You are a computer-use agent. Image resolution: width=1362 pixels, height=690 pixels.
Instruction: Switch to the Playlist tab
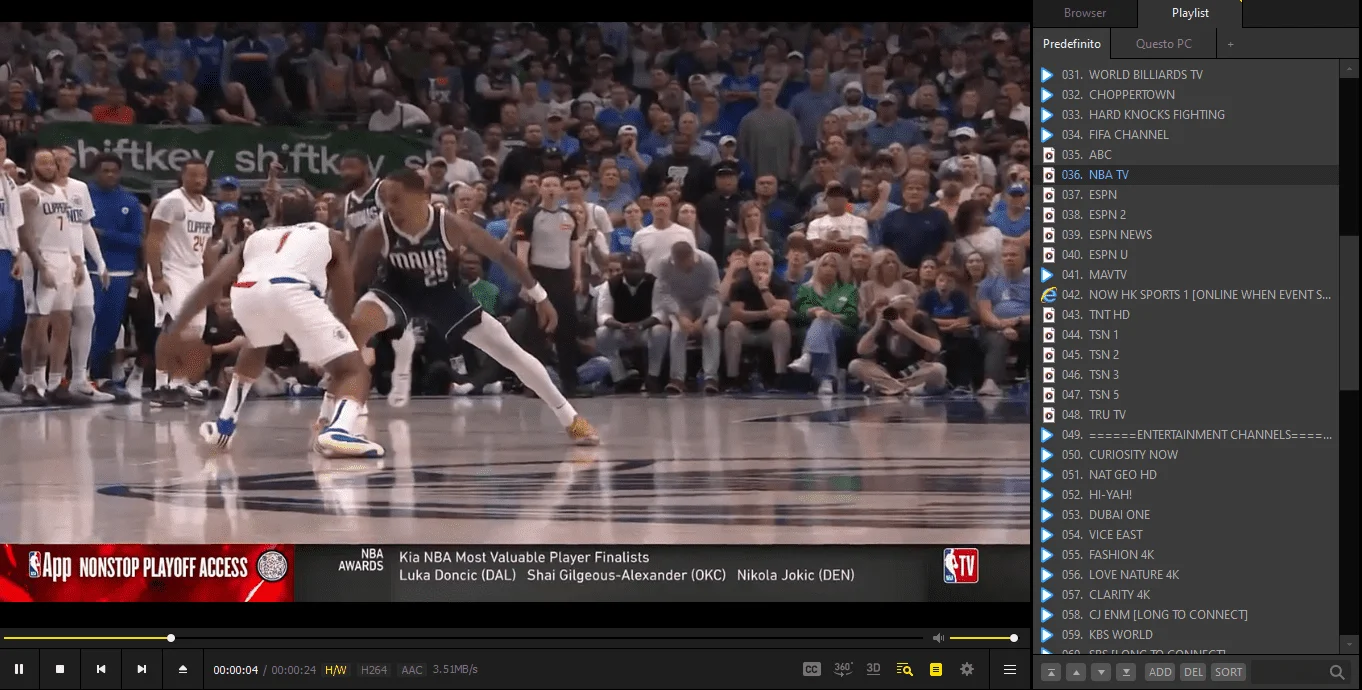(x=1190, y=13)
